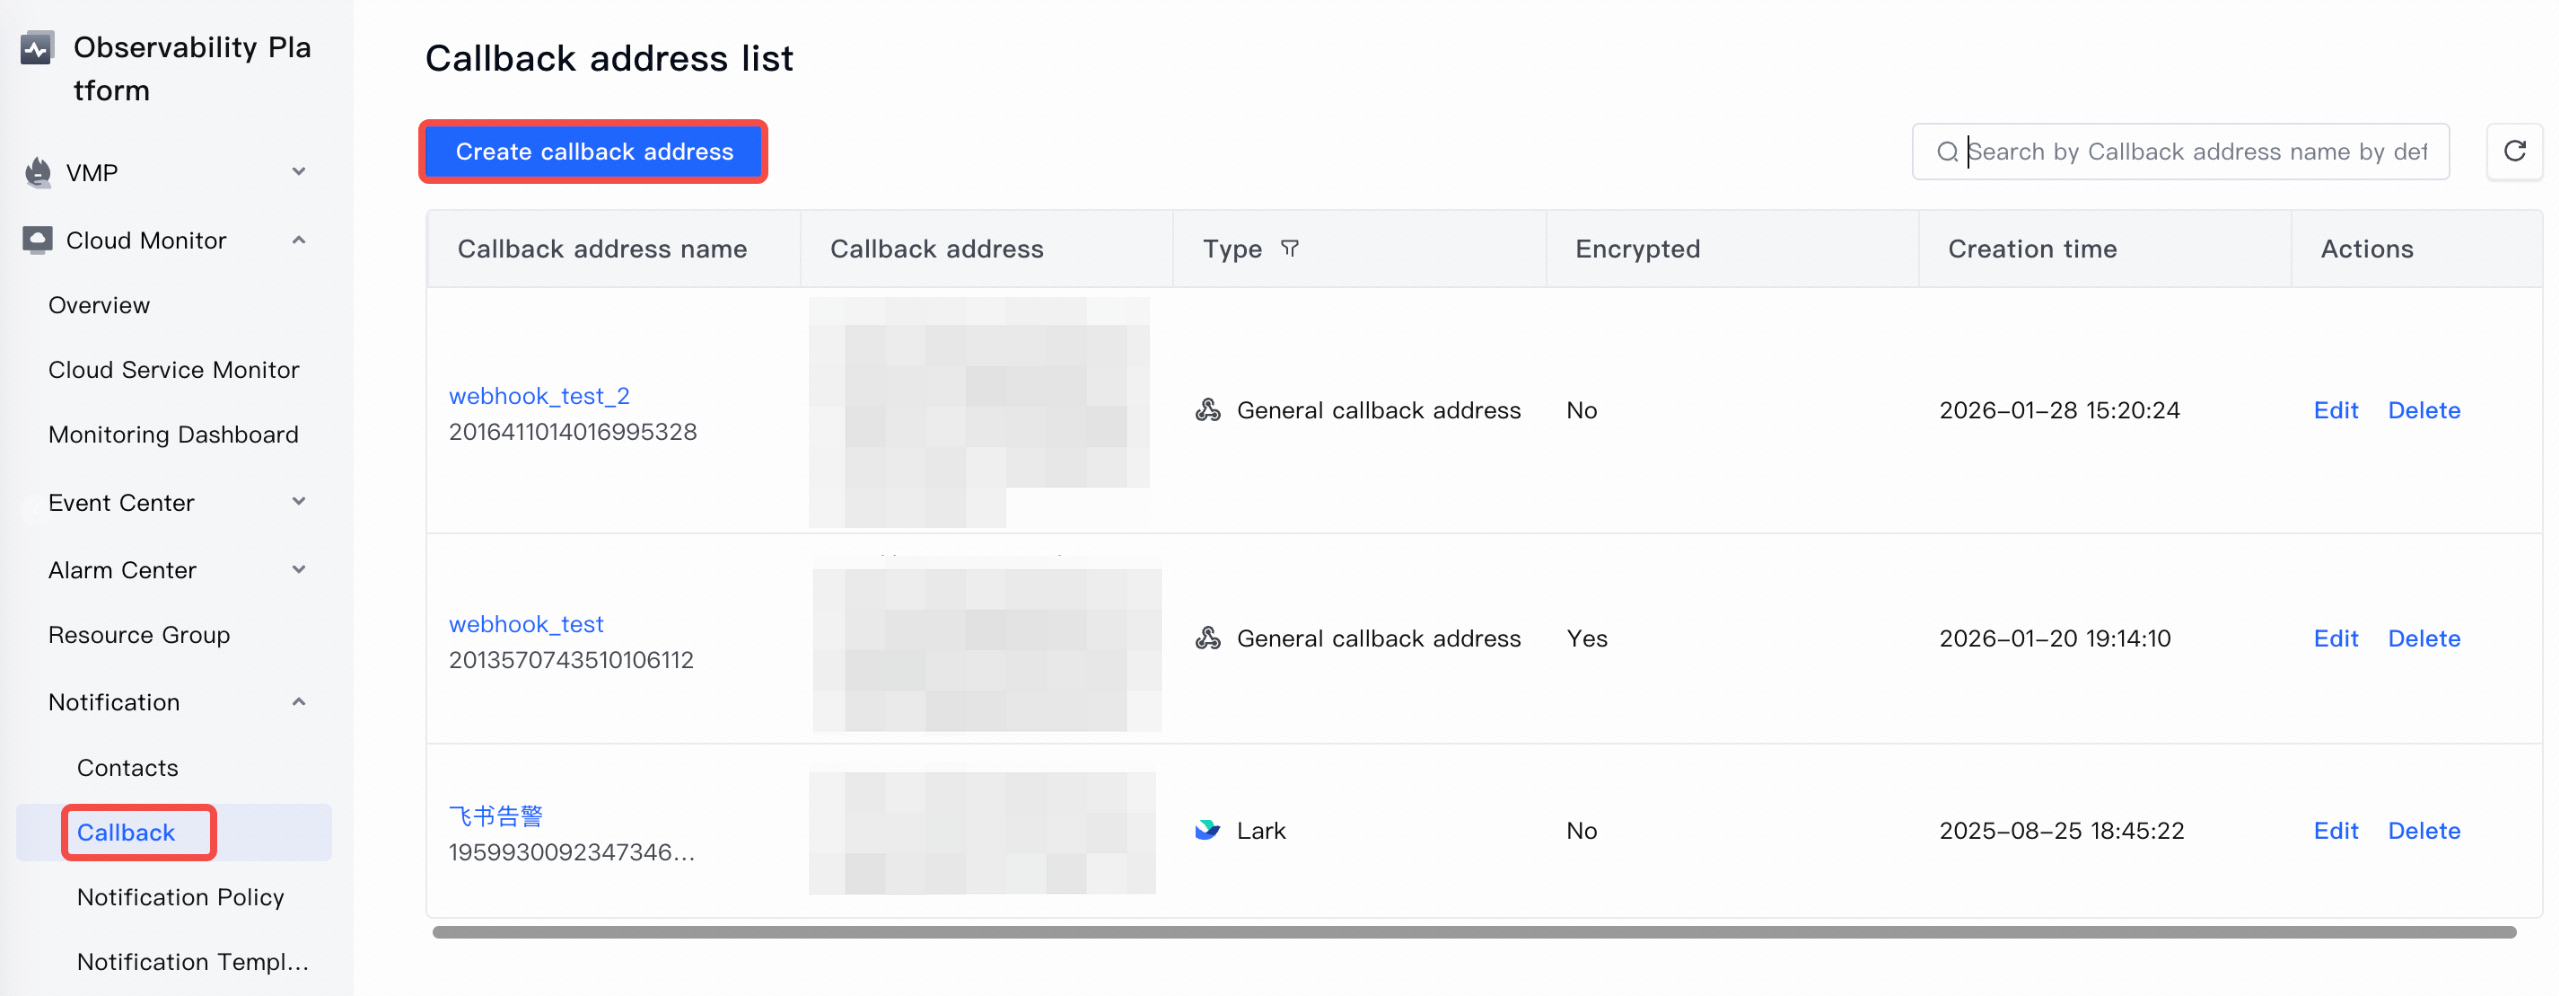Open the Contacts menu item
This screenshot has height=996, width=2559.
coord(128,767)
